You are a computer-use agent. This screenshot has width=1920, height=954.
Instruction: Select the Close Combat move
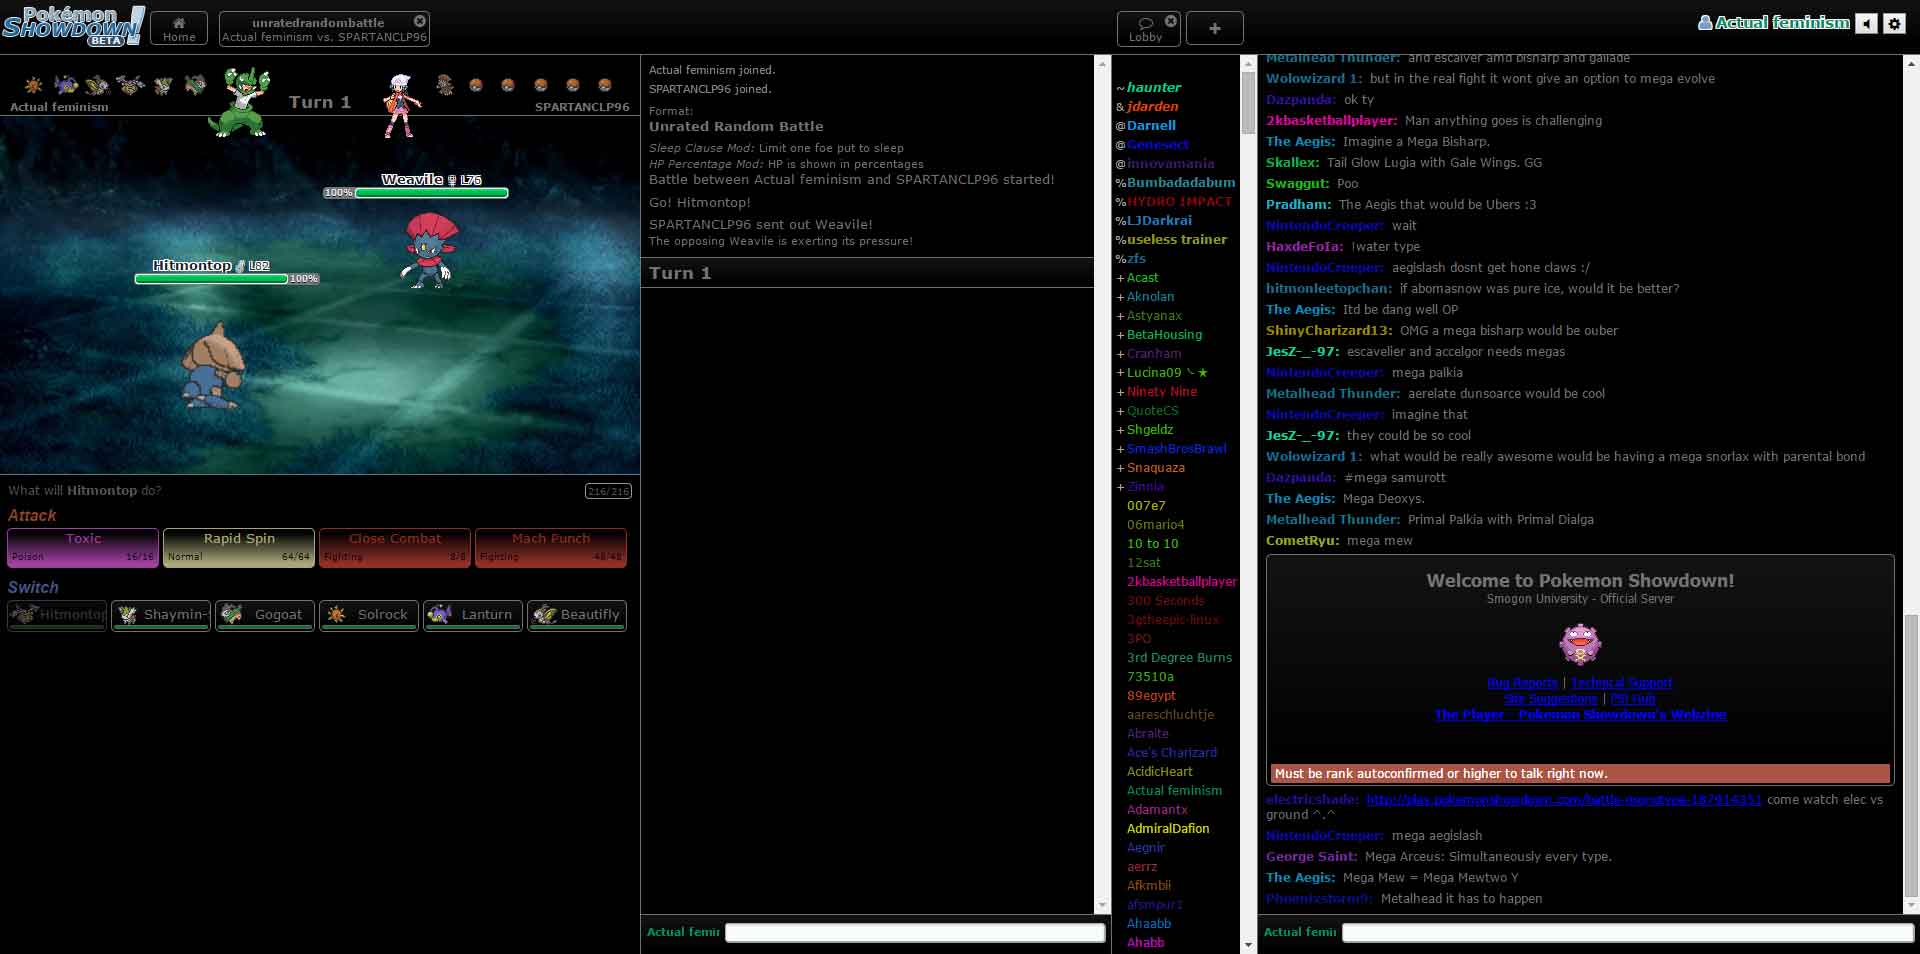(395, 547)
